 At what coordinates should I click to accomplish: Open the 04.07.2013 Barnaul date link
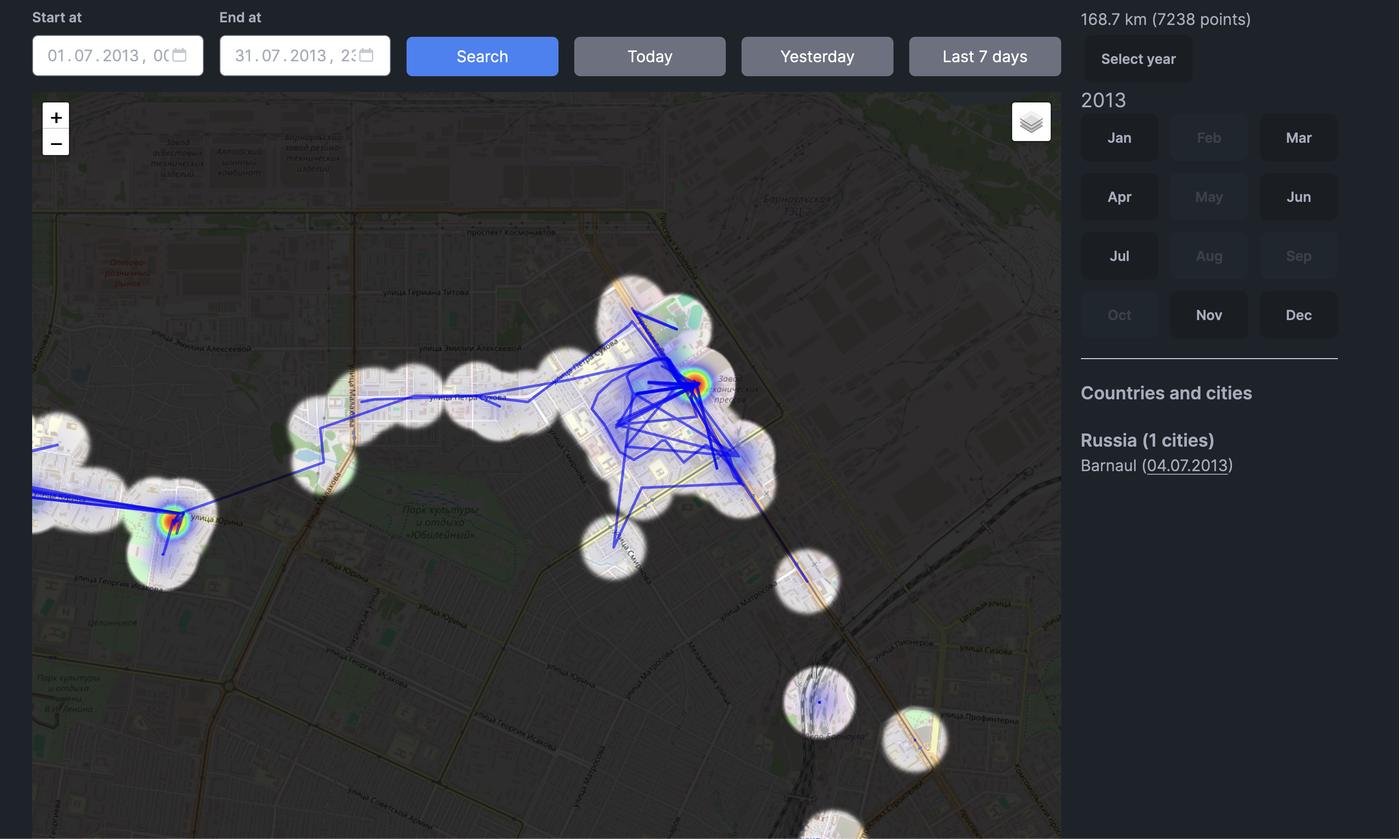[x=1187, y=466]
